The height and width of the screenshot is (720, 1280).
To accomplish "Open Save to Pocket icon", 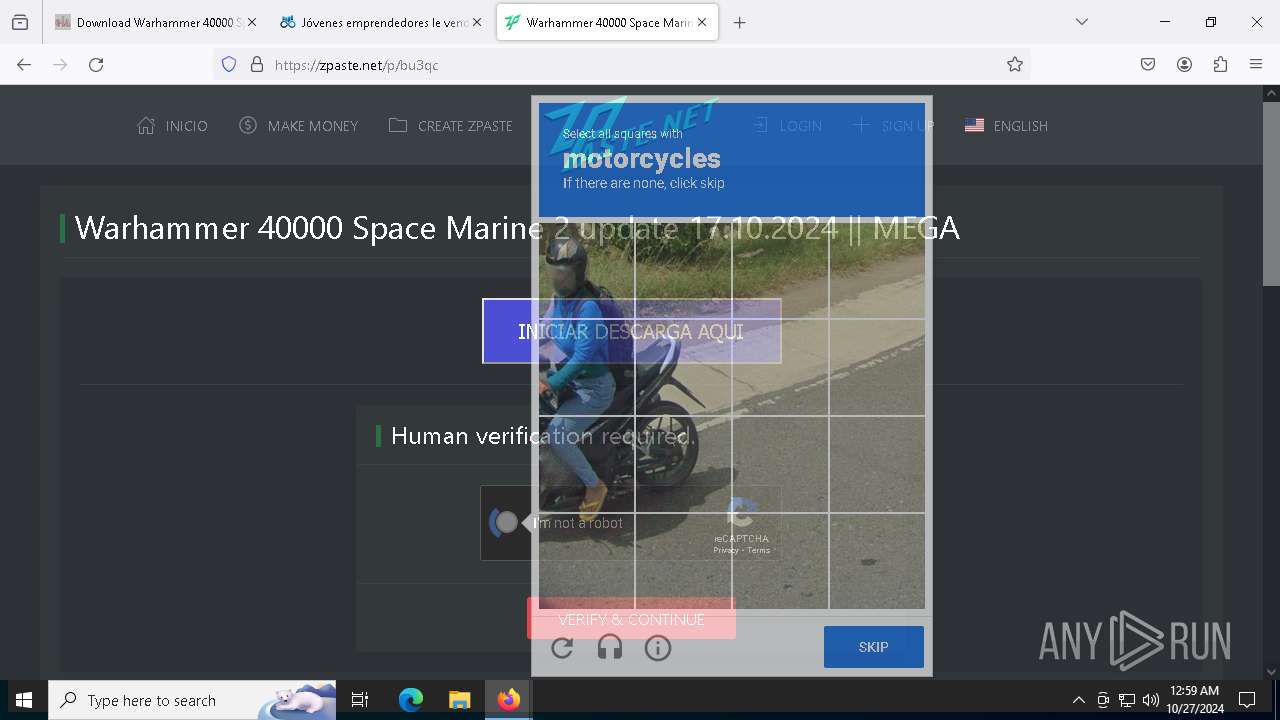I will [1148, 64].
